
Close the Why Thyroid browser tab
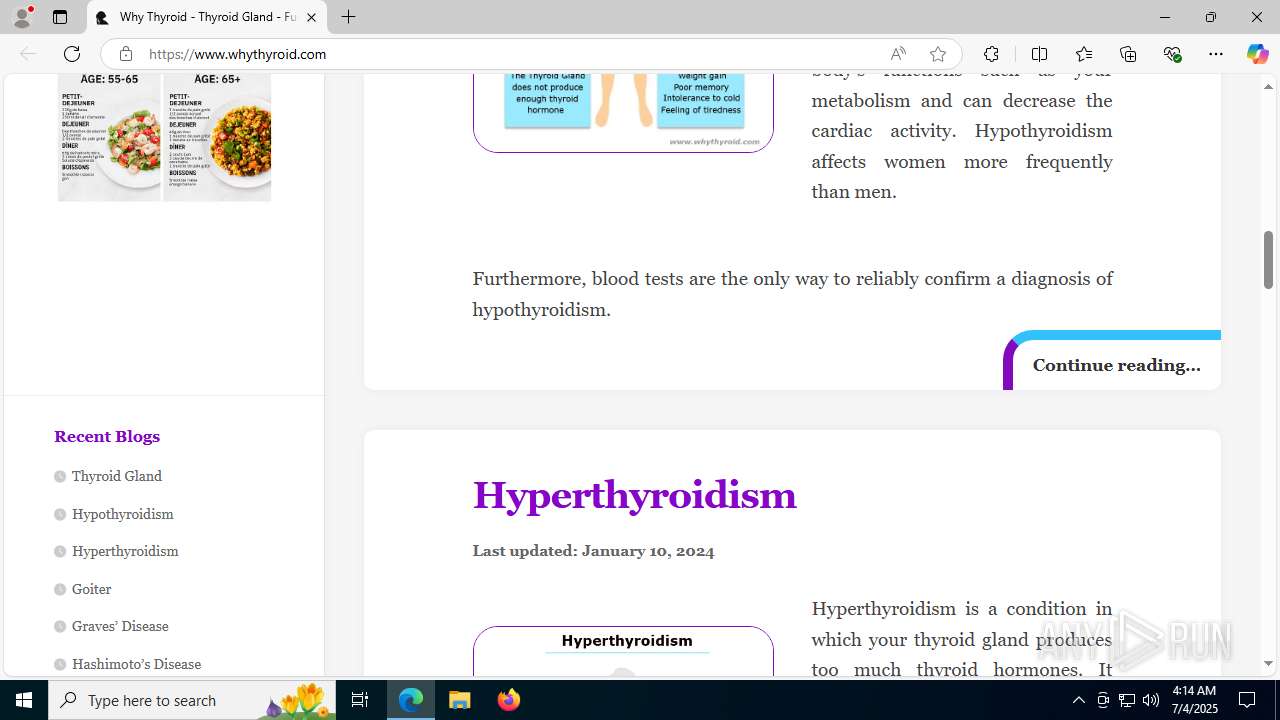(311, 17)
